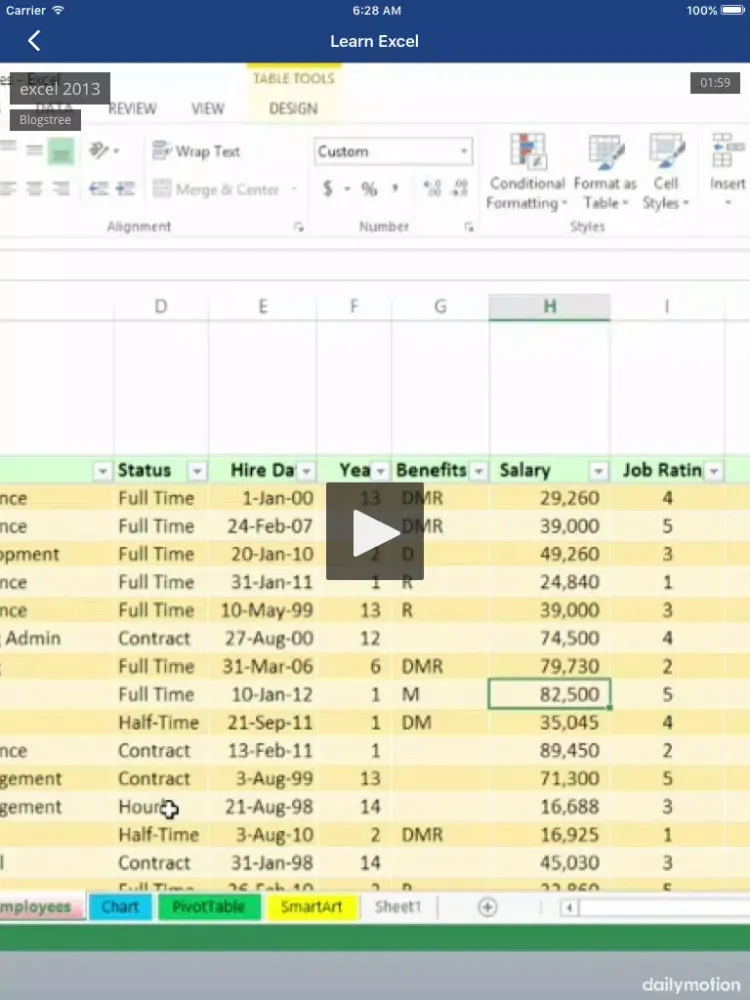Click the align right icon

coord(61,189)
